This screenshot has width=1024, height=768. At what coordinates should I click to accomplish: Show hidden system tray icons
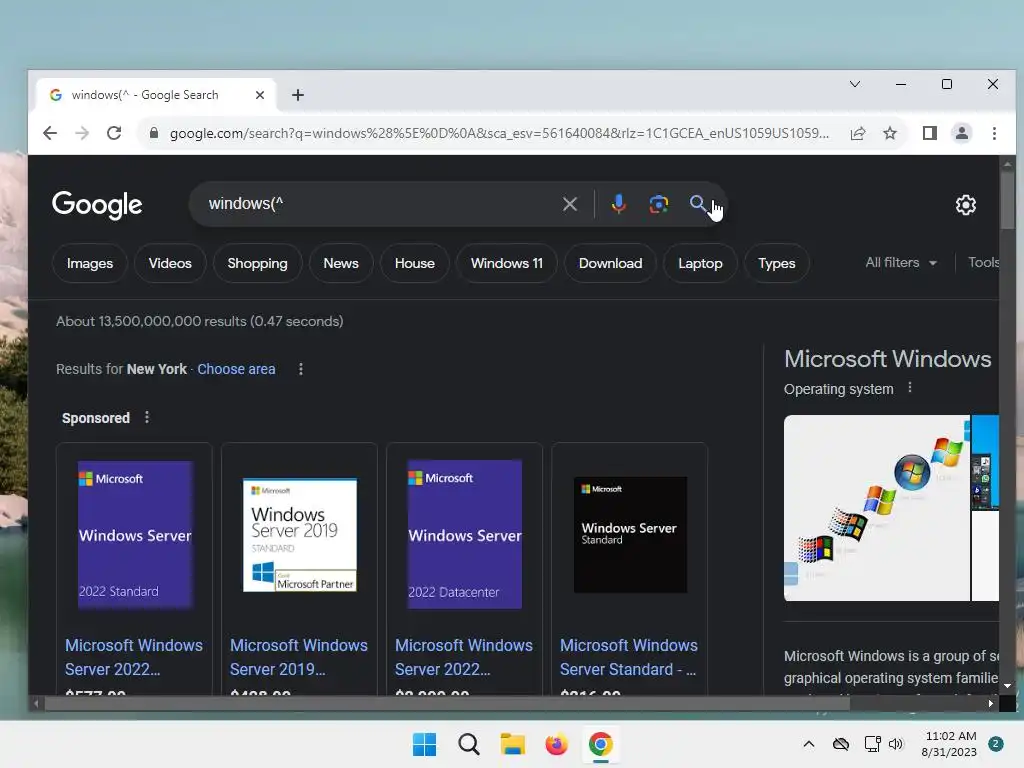[x=808, y=744]
